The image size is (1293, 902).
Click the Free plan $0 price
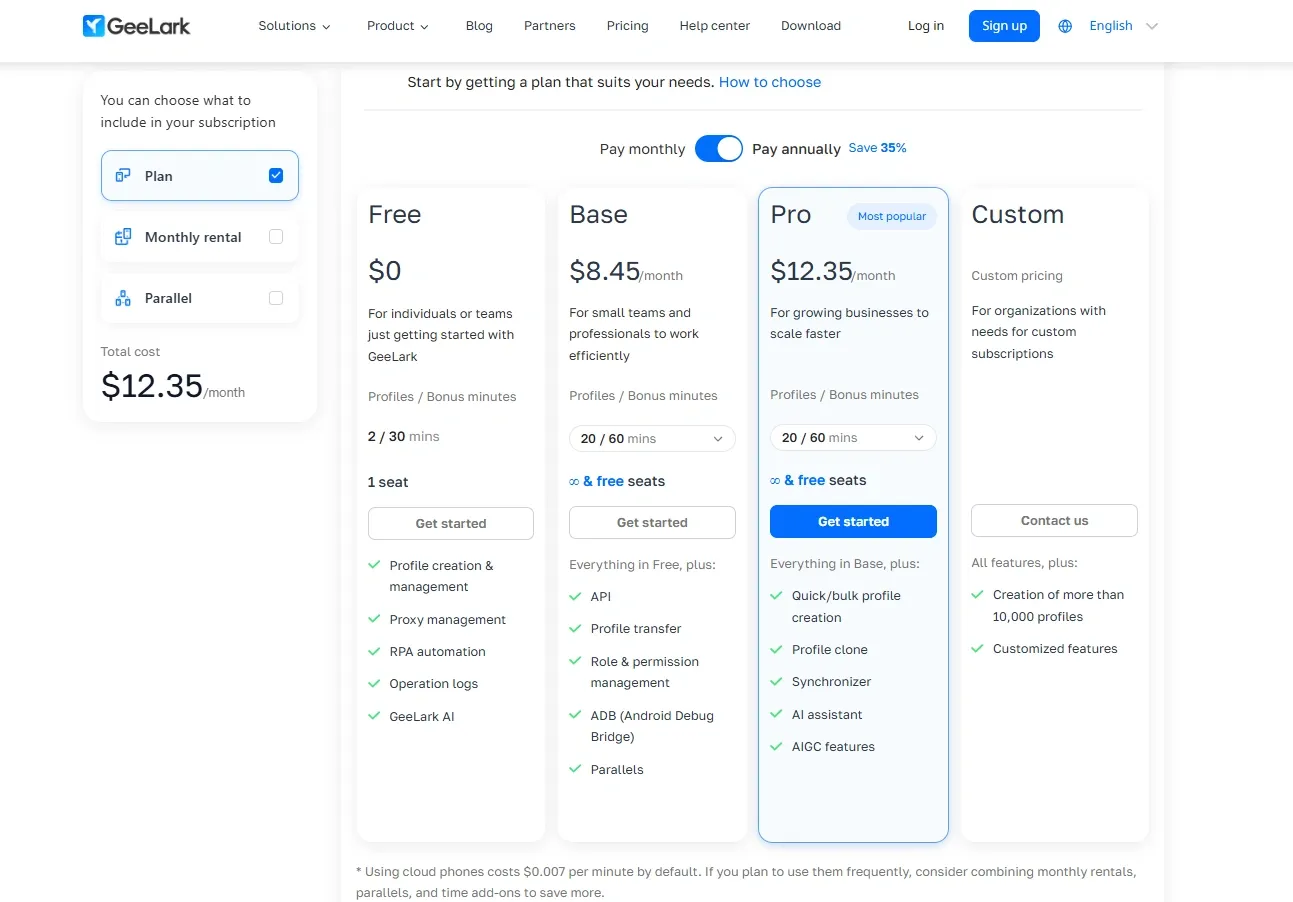point(385,271)
